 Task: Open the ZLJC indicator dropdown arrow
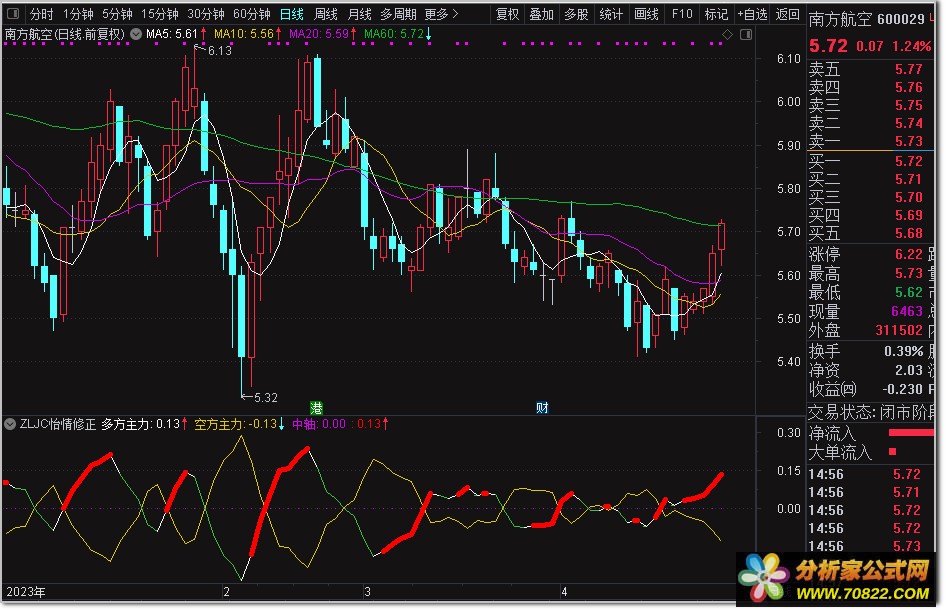[10, 424]
